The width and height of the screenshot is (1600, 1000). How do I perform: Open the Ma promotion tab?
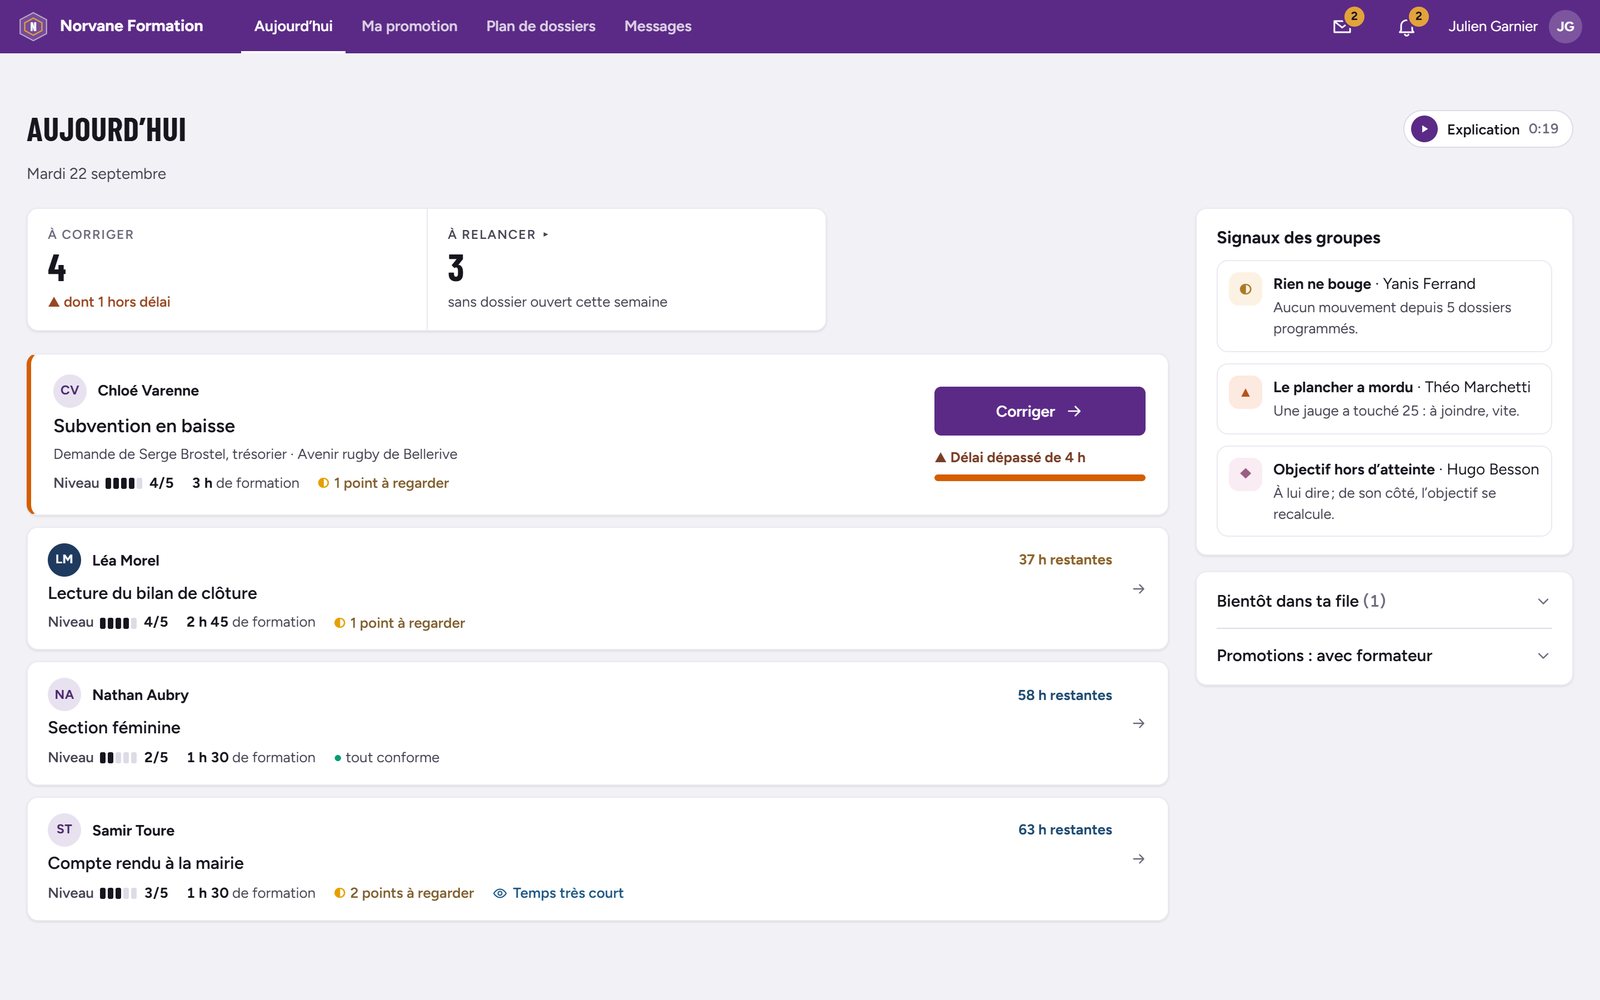tap(409, 26)
